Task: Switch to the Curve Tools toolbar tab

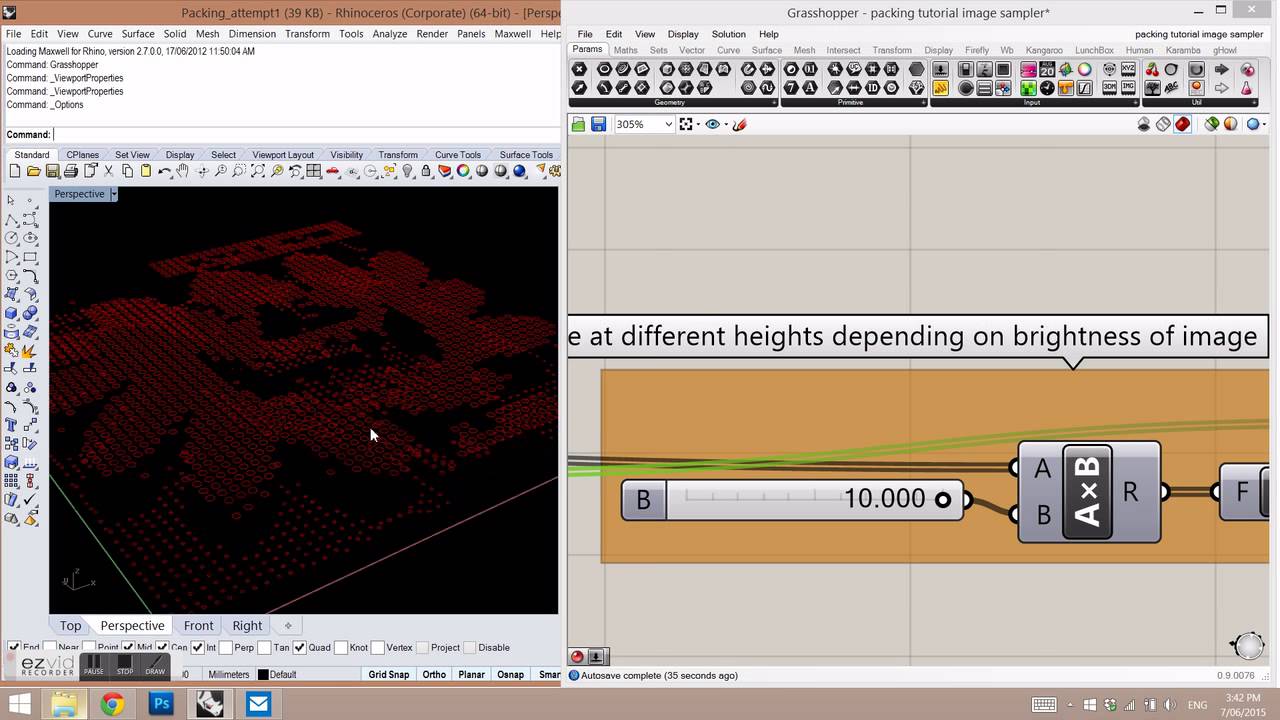Action: (458, 155)
